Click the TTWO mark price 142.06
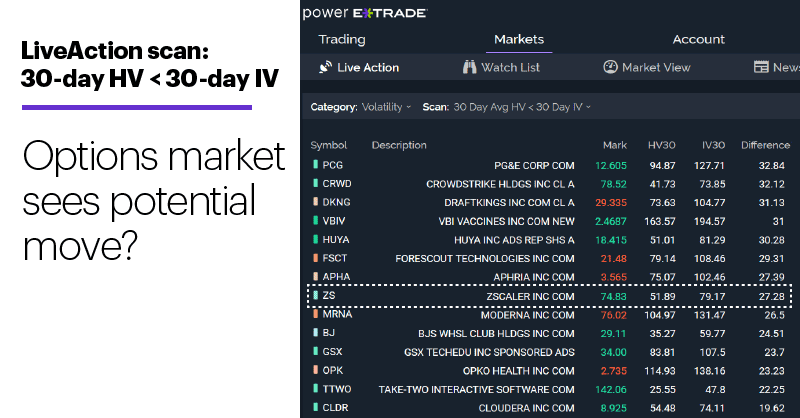The width and height of the screenshot is (800, 418). tap(611, 389)
